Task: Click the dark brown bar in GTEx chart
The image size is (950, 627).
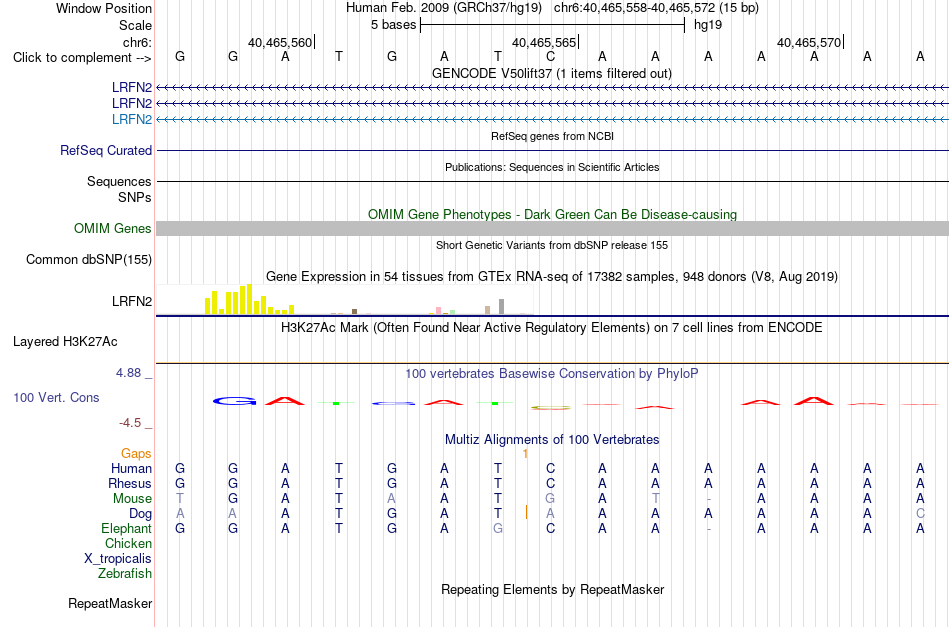Action: coord(354,311)
